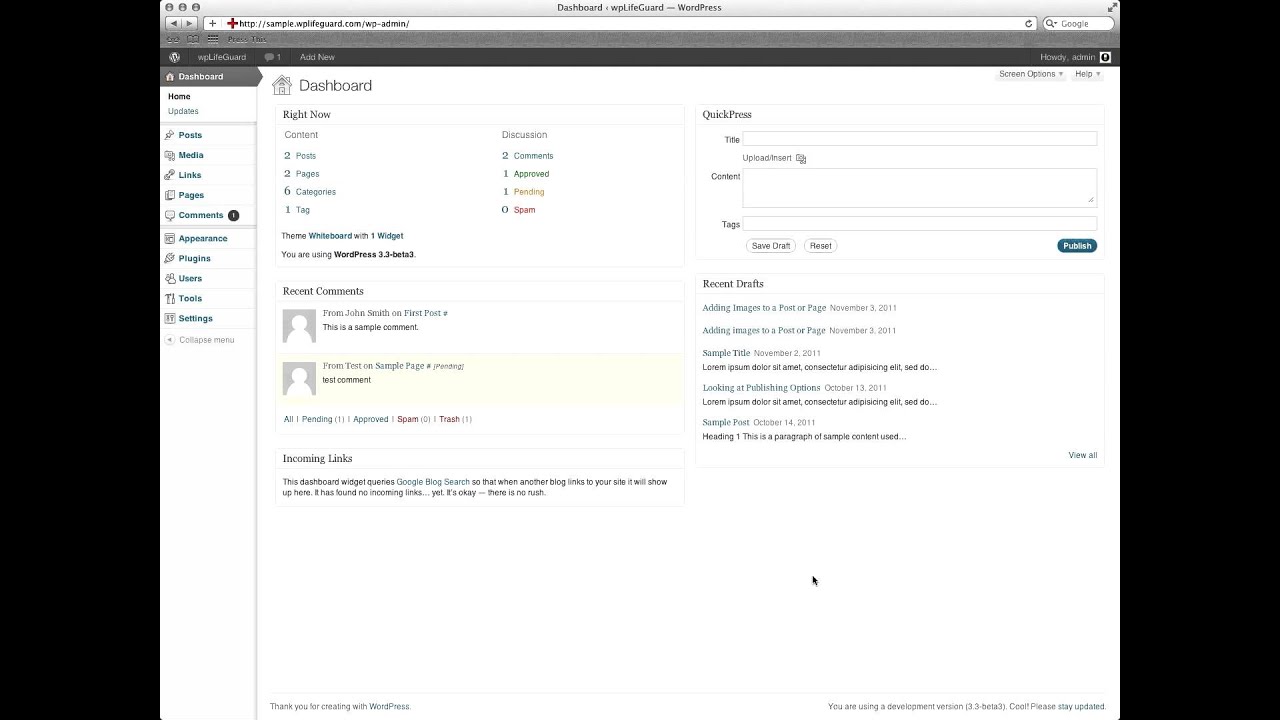Collapse the Right Now widget header
Screen dimensions: 1280x720
point(480,114)
